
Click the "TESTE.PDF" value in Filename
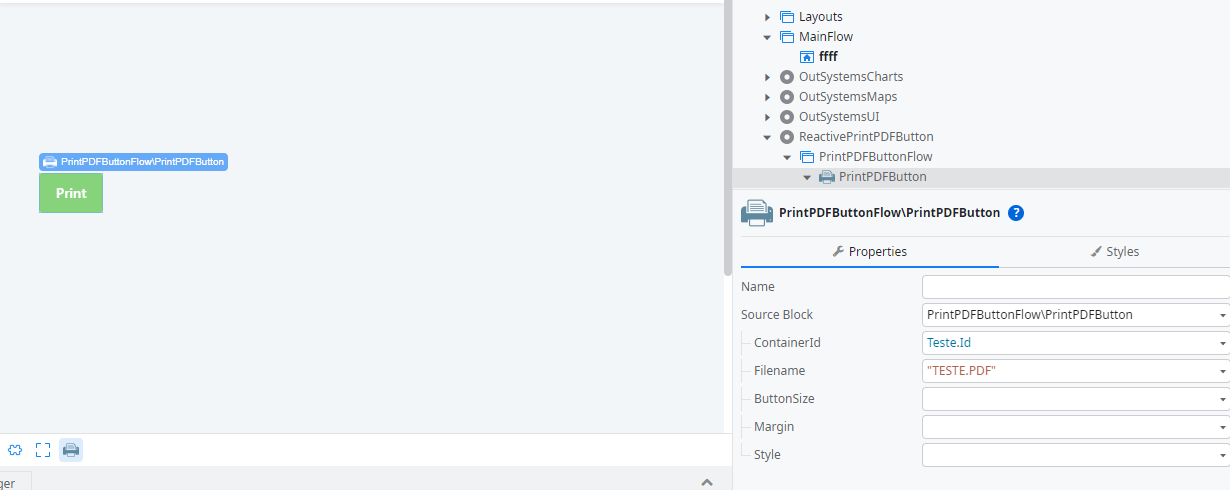coord(961,371)
